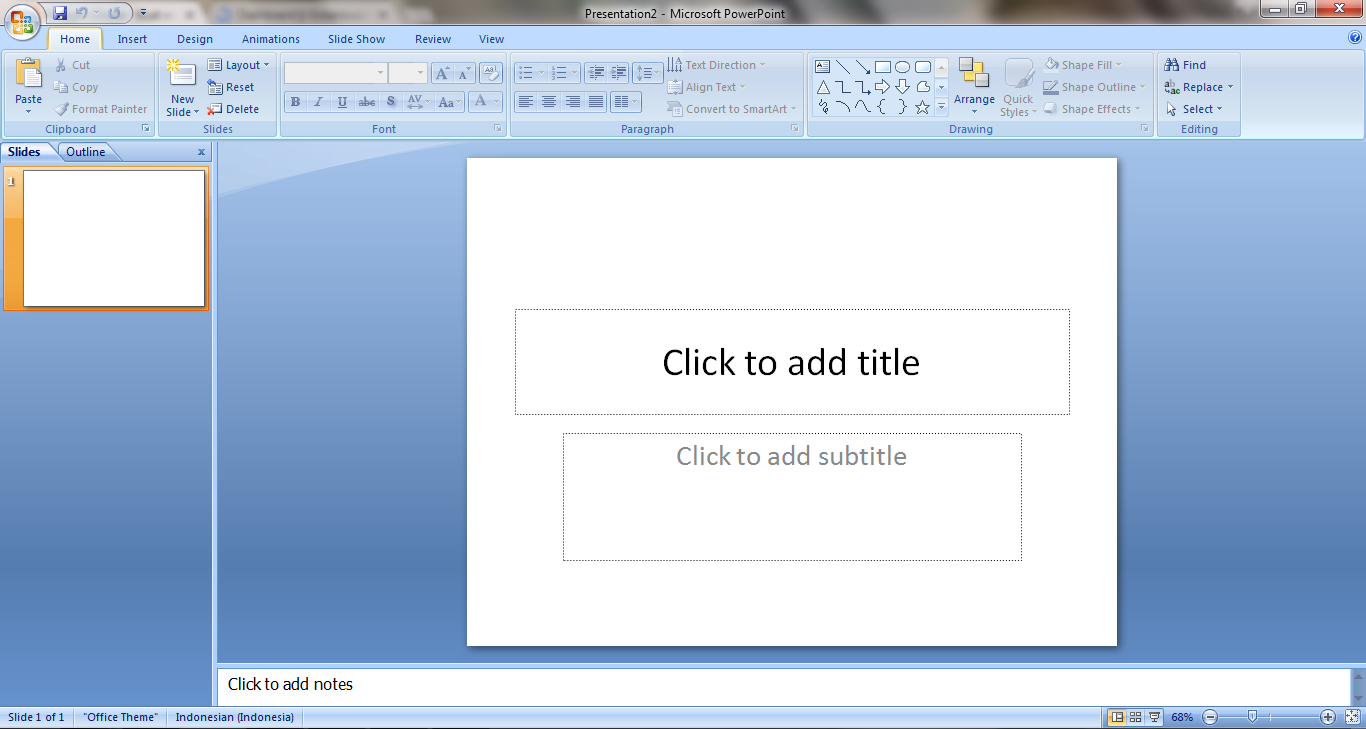Select the Rectangle shape

[883, 67]
